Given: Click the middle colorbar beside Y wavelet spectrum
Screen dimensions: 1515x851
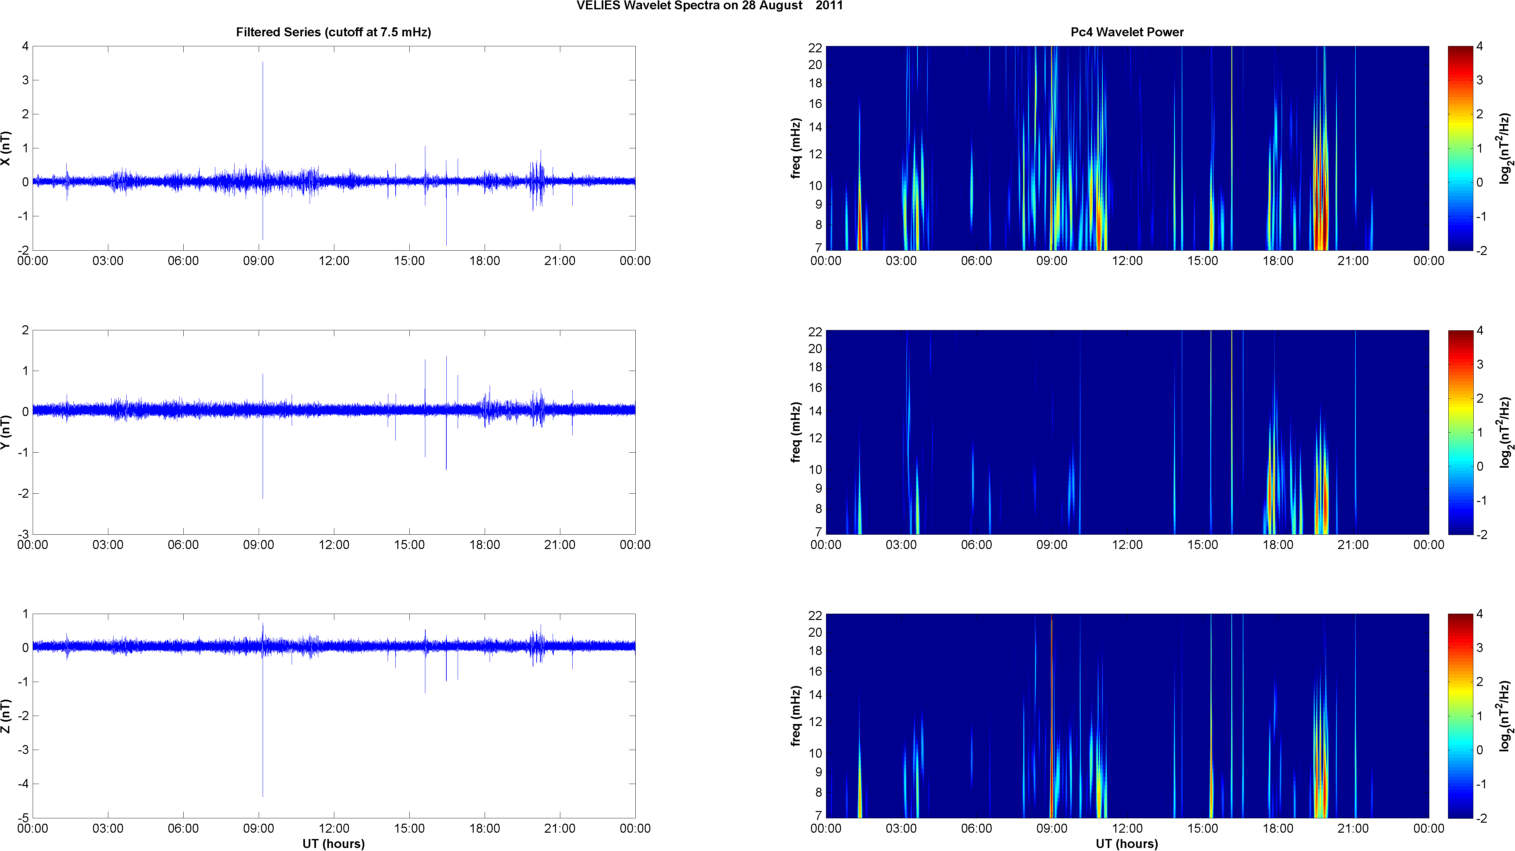Looking at the screenshot, I should point(1460,432).
